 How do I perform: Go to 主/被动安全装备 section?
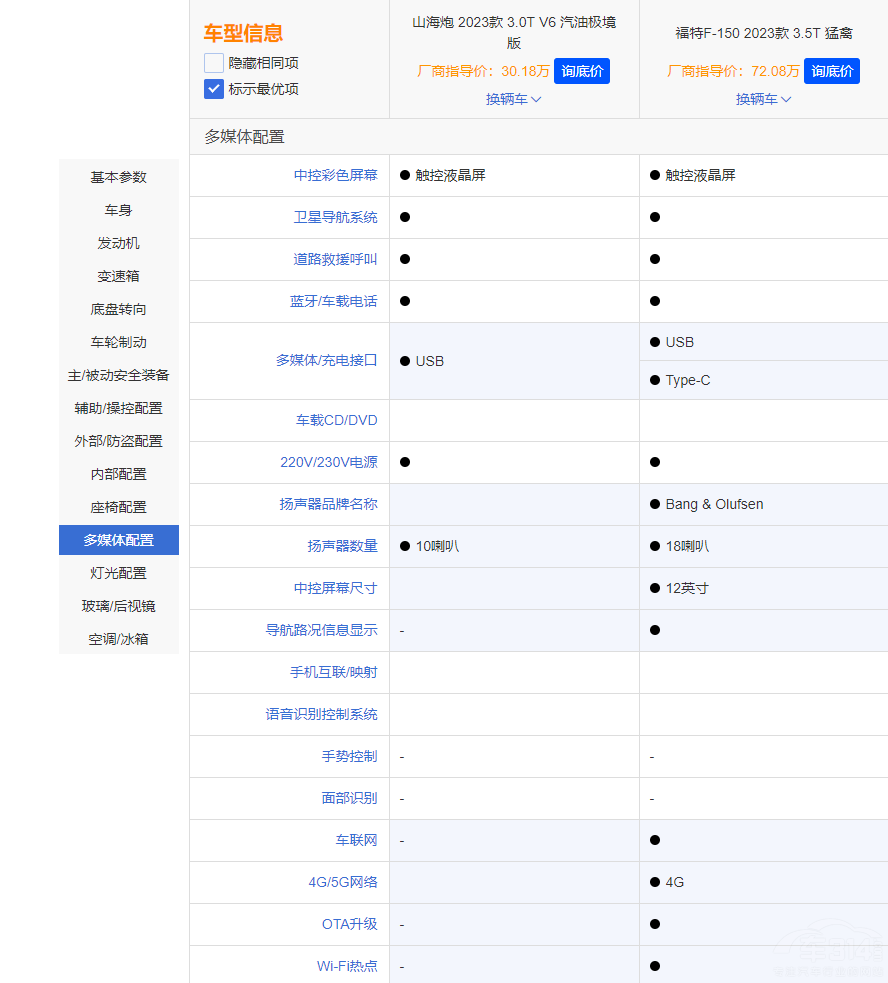coord(119,375)
